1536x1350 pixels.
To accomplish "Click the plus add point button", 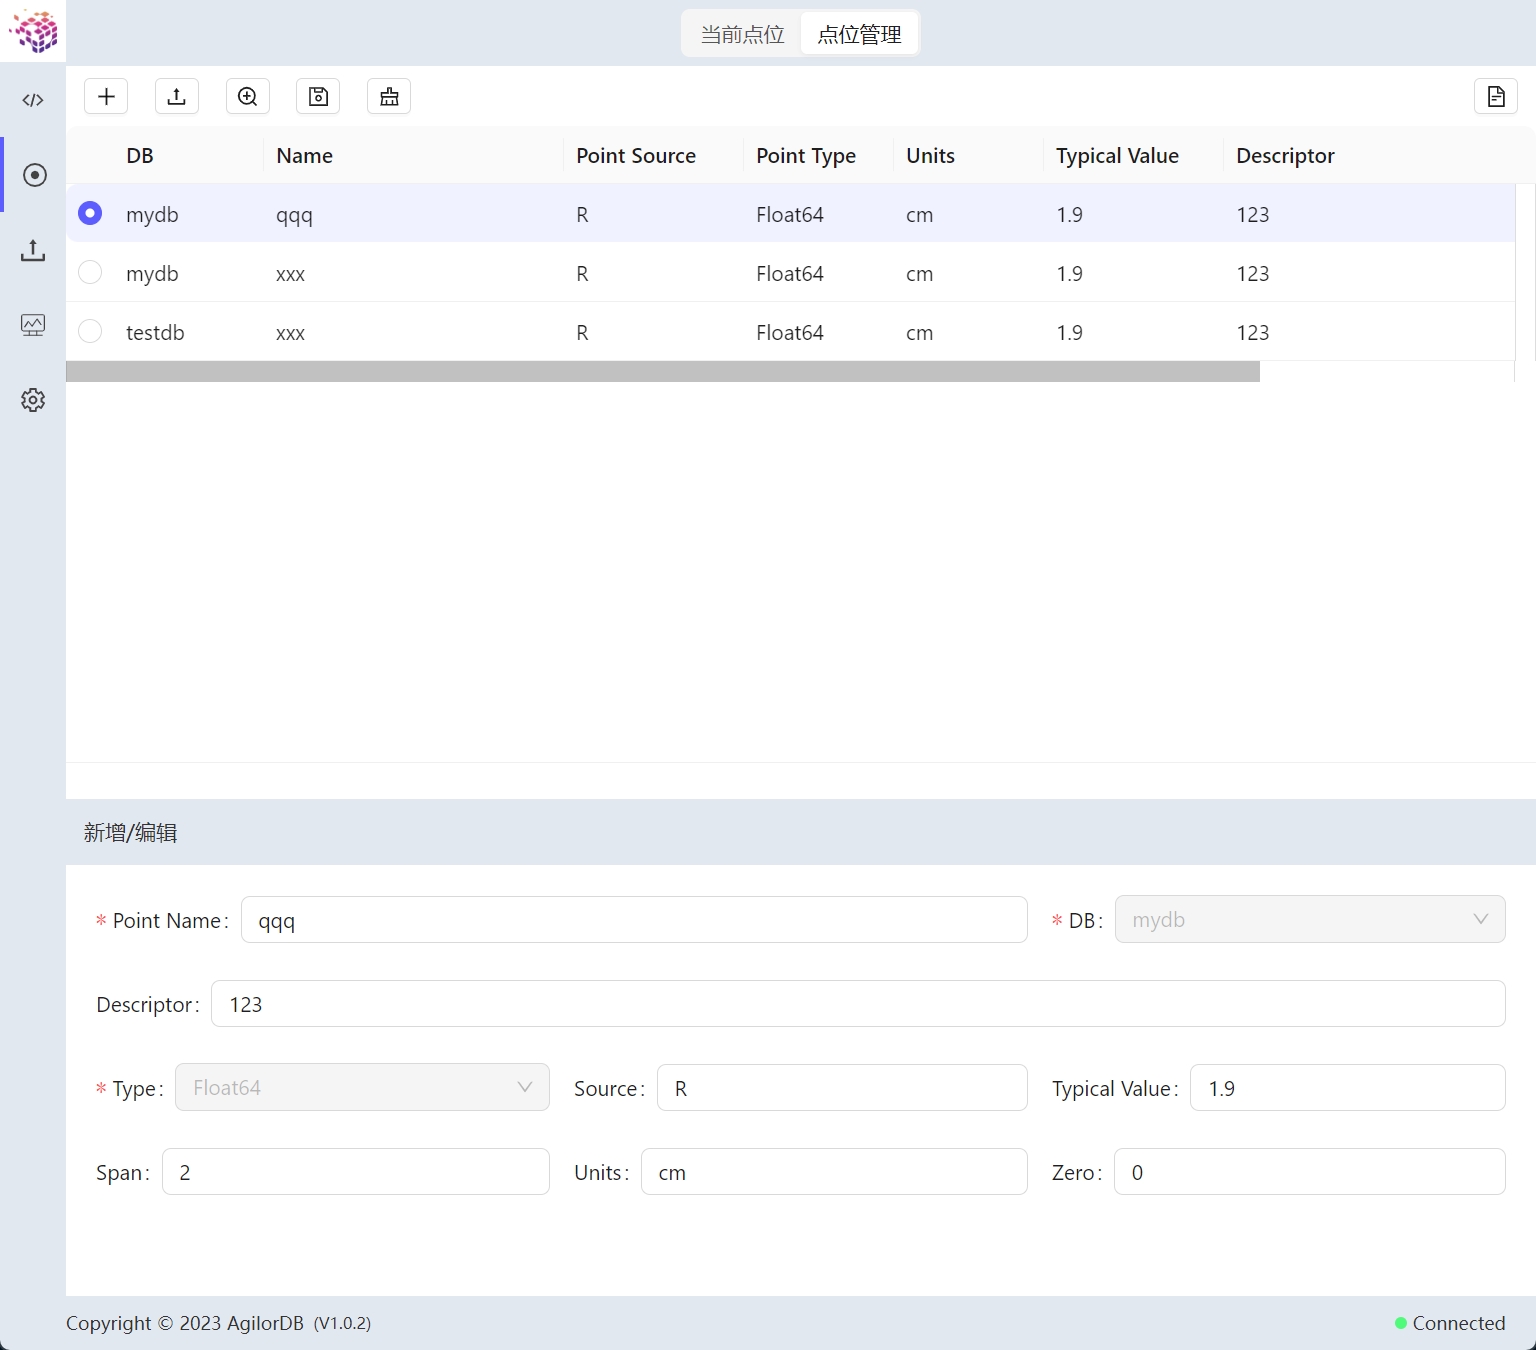I will [x=106, y=96].
